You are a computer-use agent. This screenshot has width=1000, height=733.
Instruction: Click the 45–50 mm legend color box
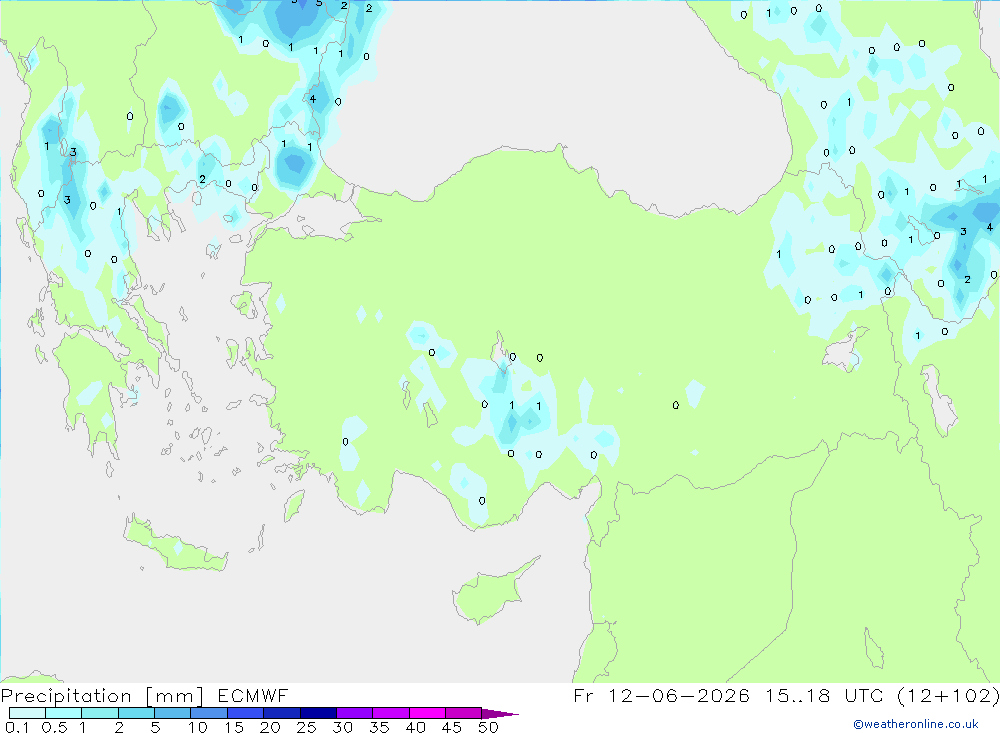click(463, 713)
